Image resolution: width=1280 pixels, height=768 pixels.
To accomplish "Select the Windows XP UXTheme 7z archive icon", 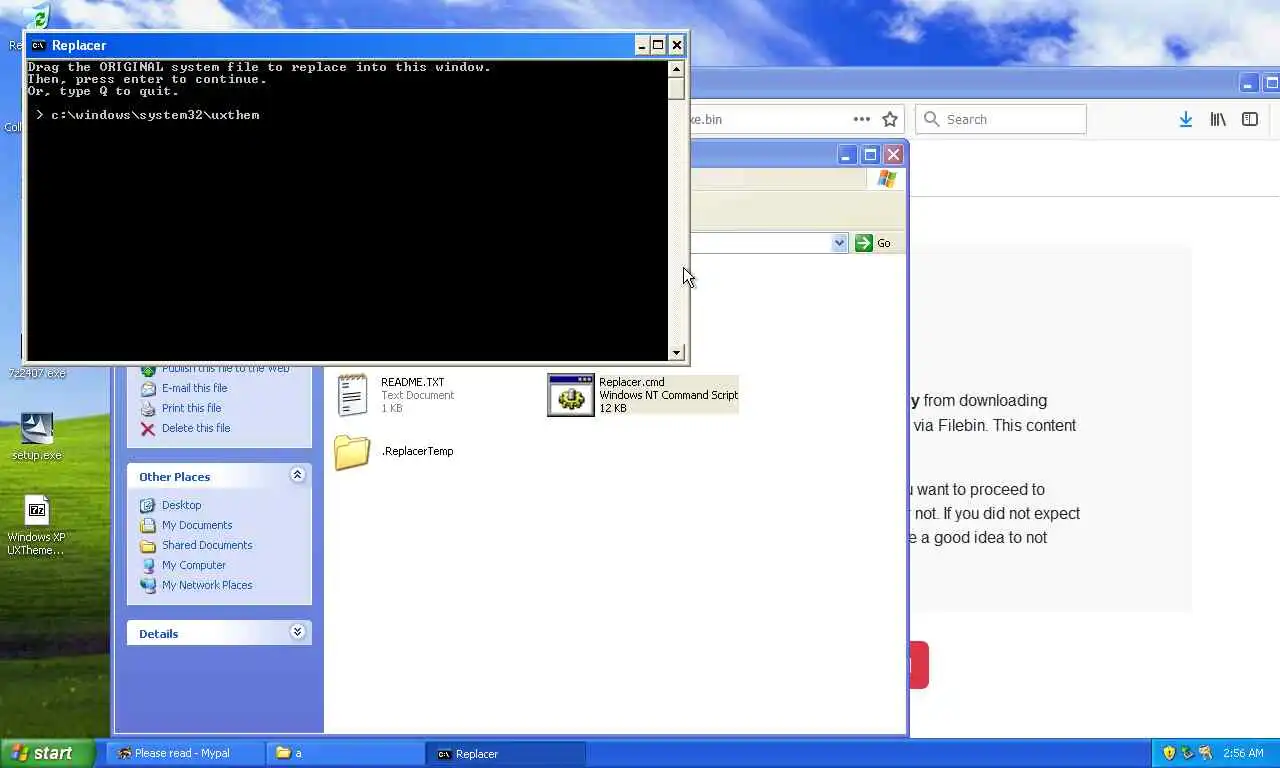I will [37, 511].
